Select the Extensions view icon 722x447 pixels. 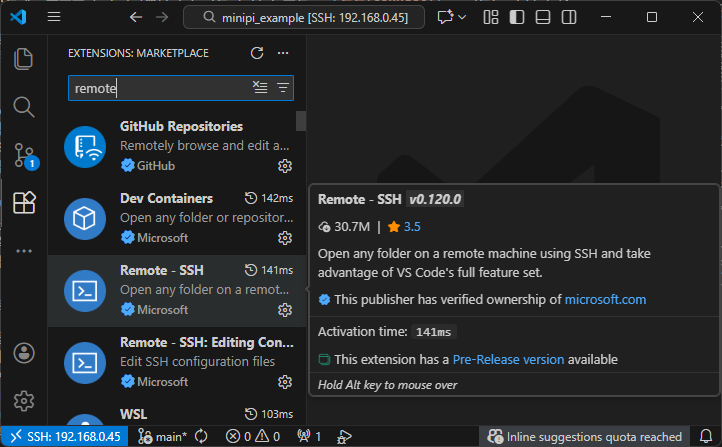click(x=24, y=203)
